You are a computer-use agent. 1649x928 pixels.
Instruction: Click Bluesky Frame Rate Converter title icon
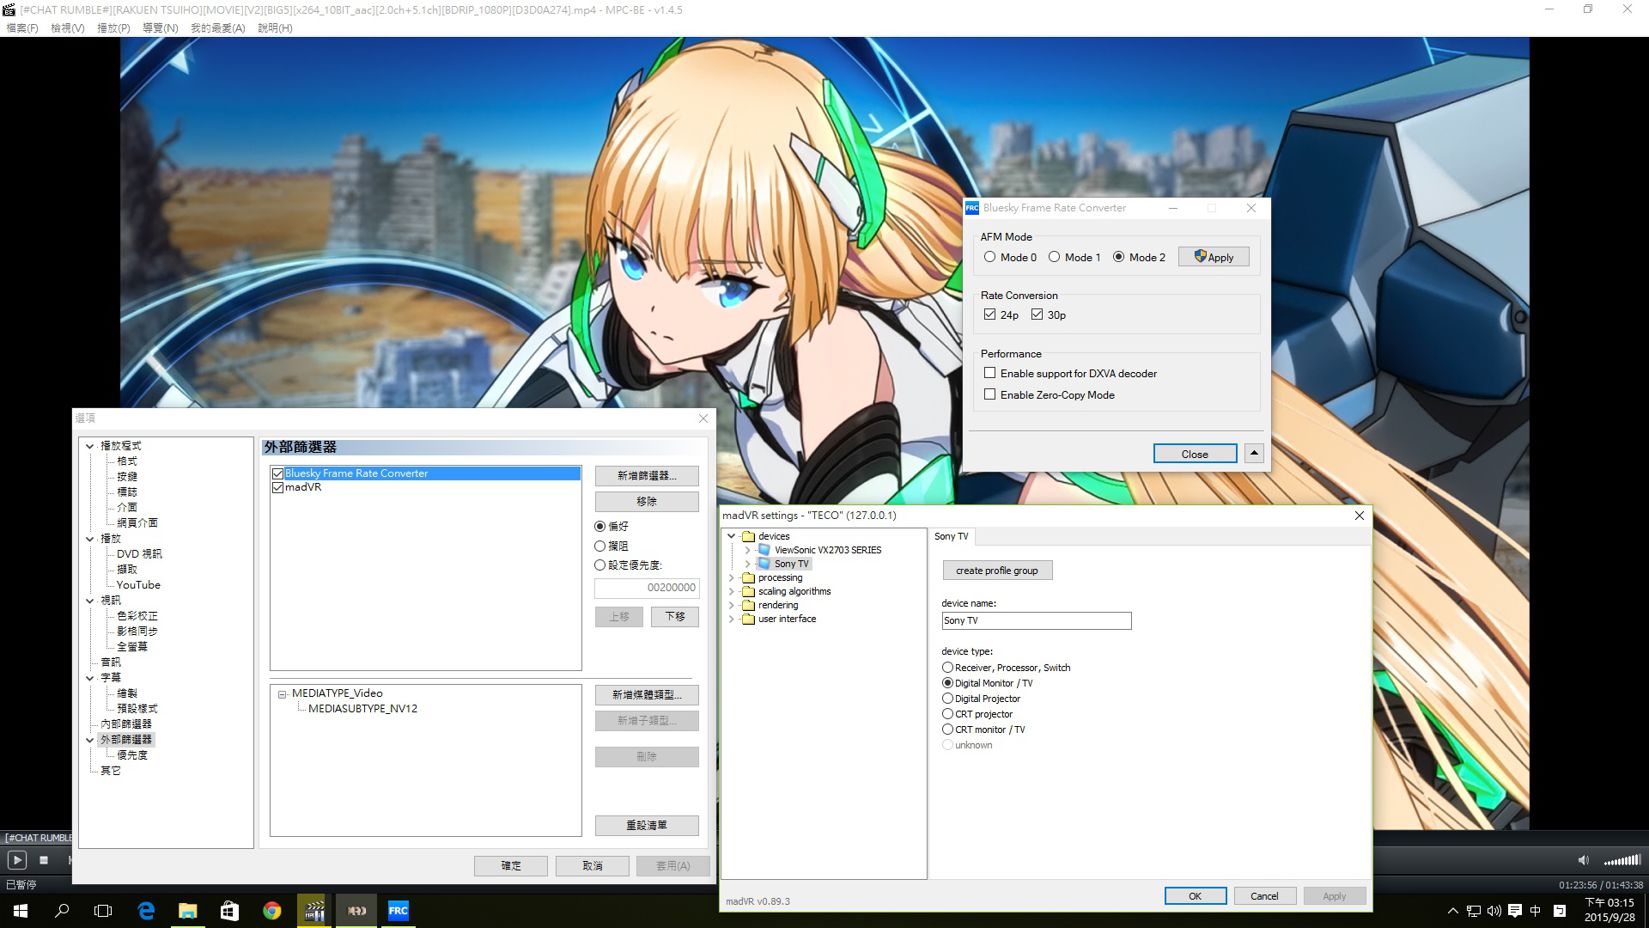pos(972,208)
